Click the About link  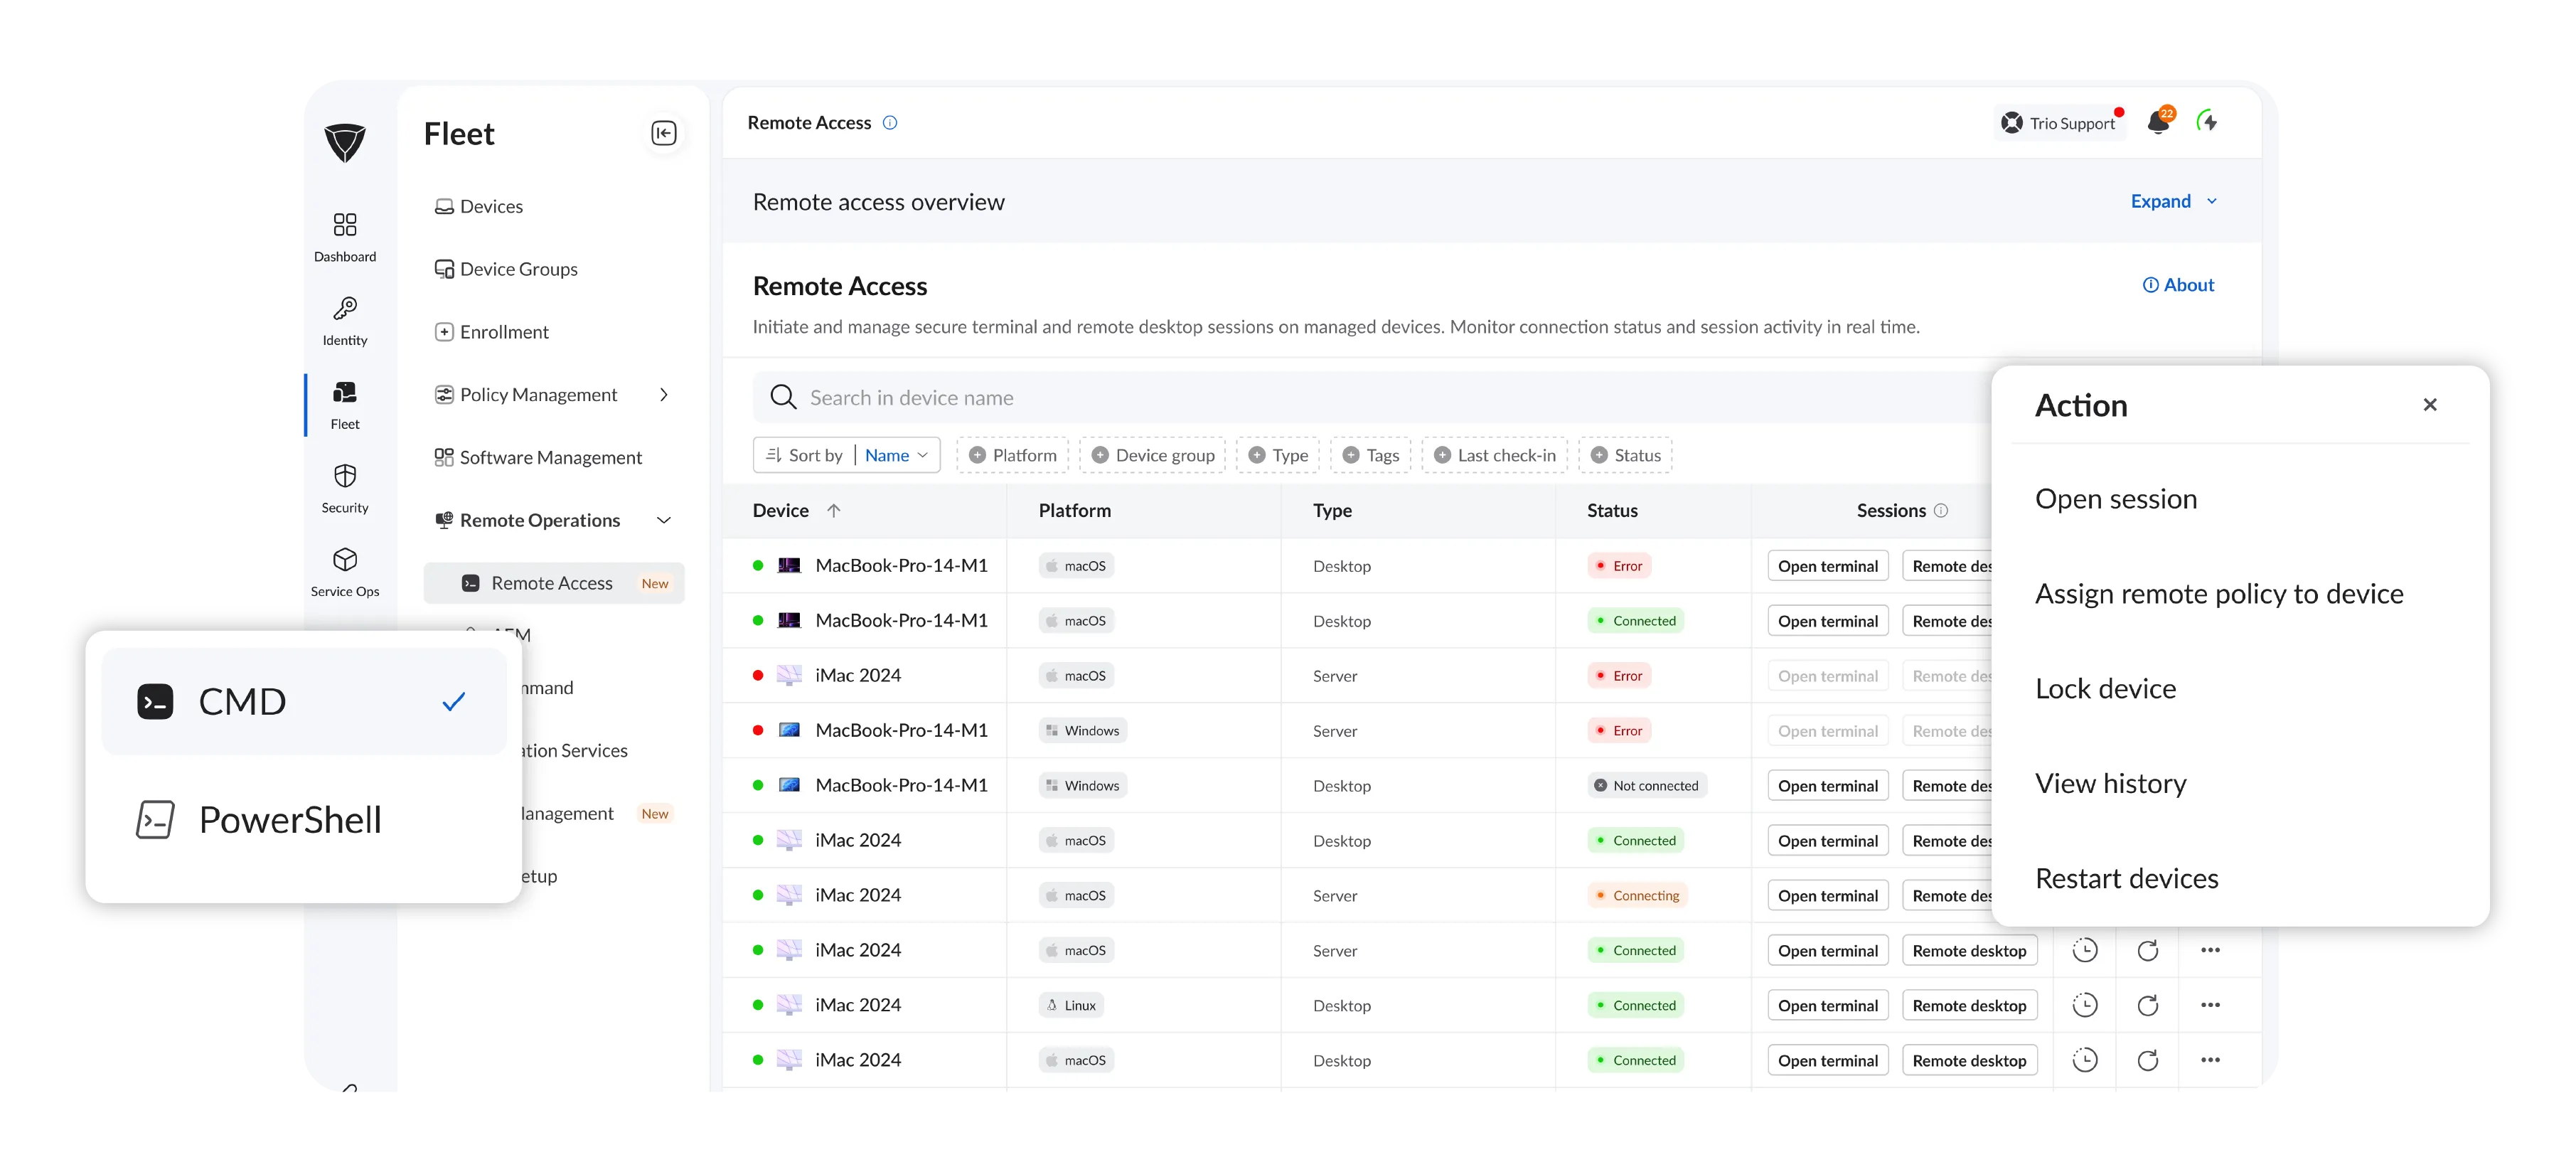click(x=2178, y=285)
